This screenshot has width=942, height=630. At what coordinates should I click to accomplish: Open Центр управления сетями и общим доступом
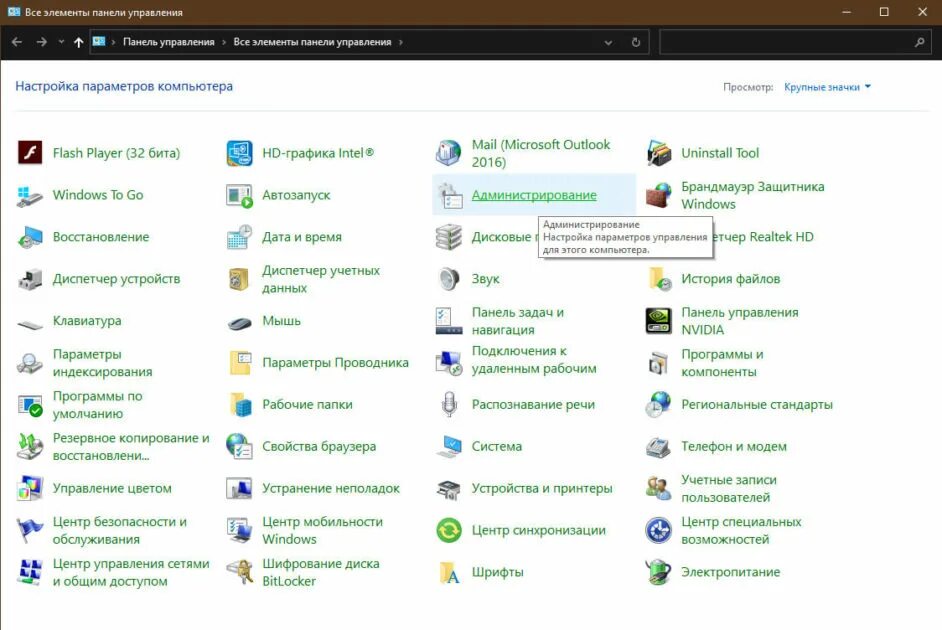point(131,572)
